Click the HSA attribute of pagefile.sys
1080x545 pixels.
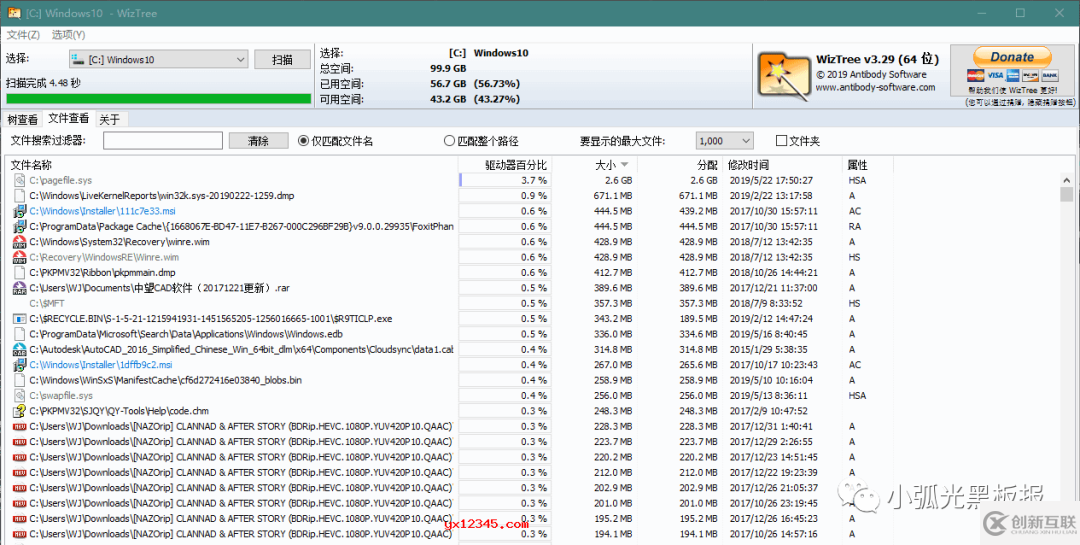coord(858,181)
